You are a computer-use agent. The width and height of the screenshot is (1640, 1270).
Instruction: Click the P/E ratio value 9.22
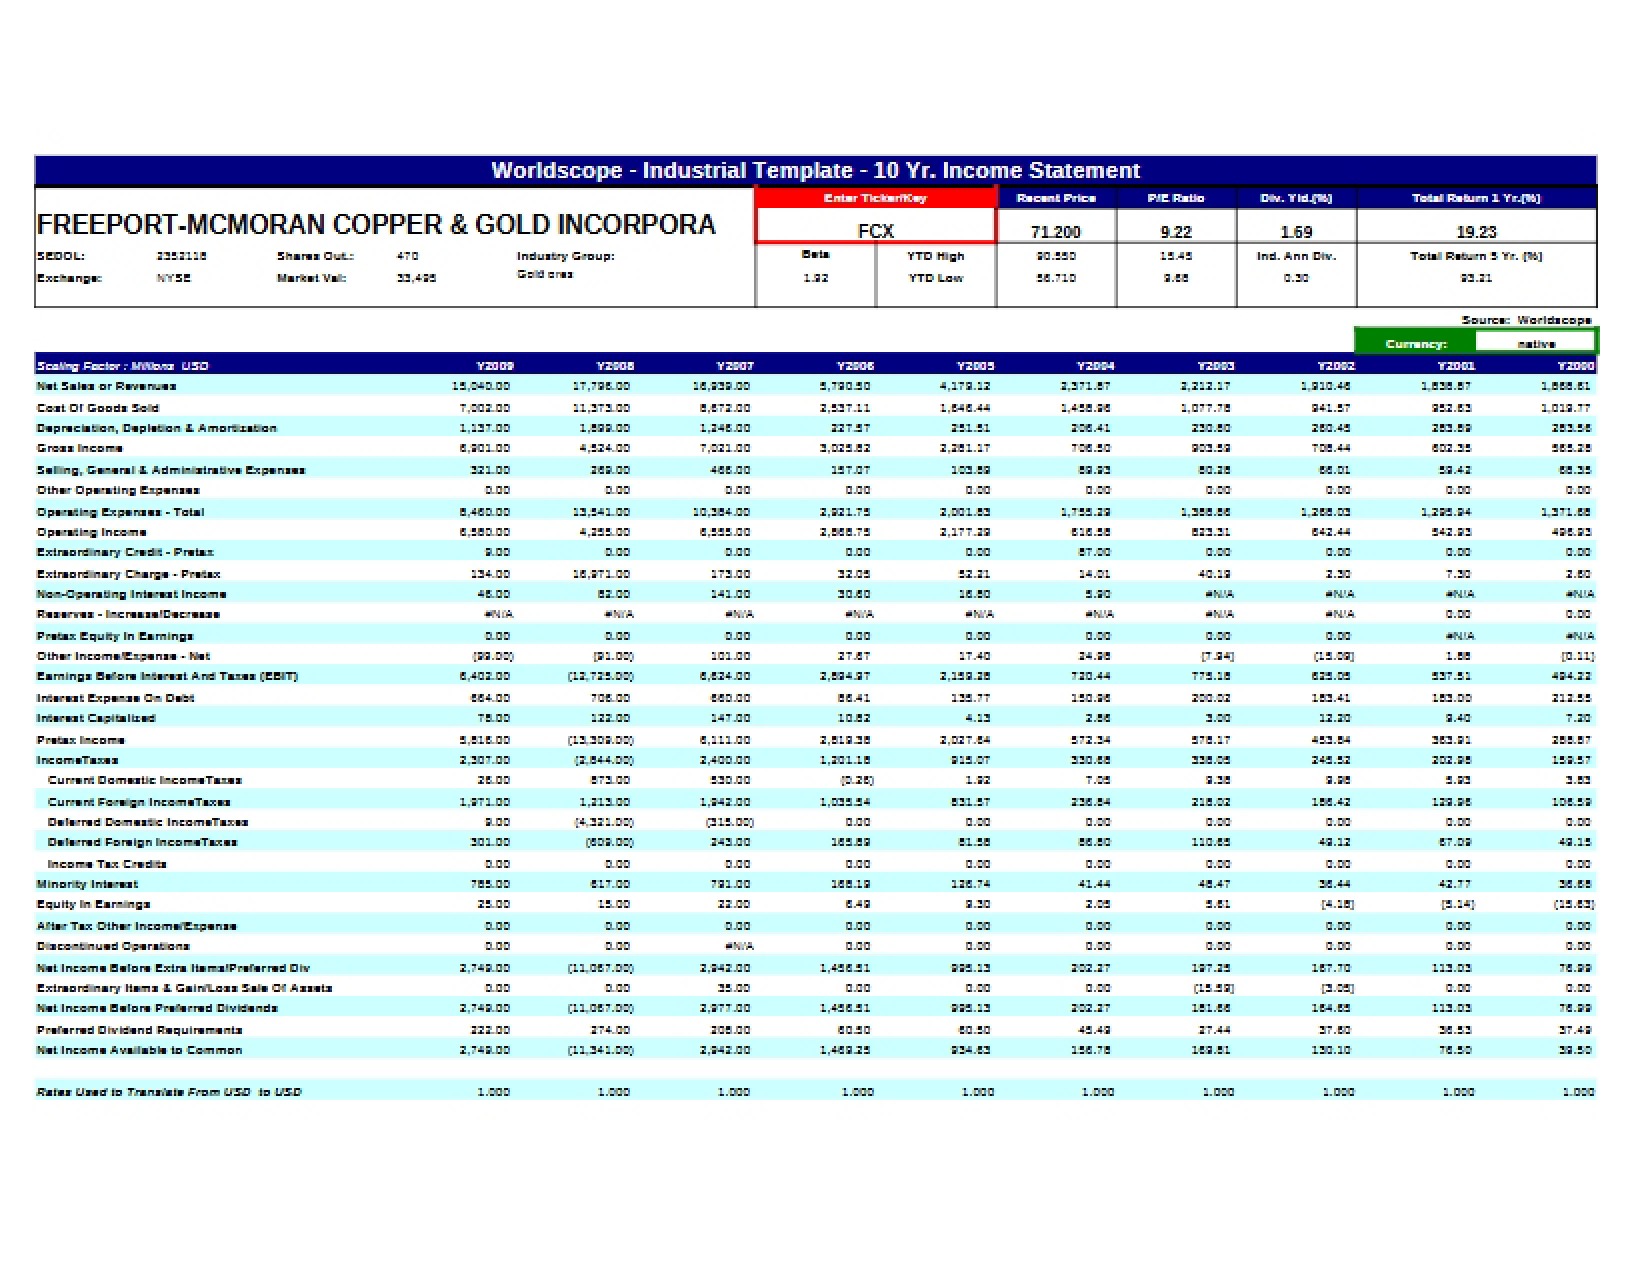(x=1176, y=231)
